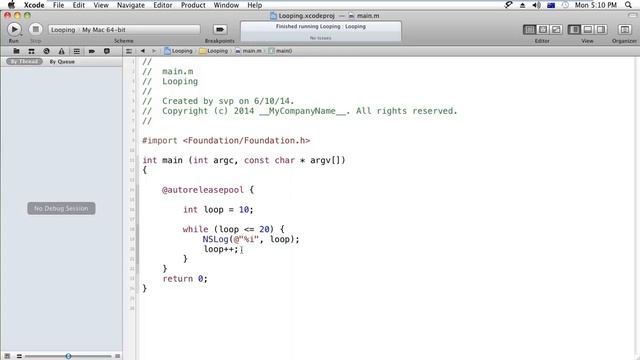
Task: Open the Window menu
Action: (x=226, y=5)
